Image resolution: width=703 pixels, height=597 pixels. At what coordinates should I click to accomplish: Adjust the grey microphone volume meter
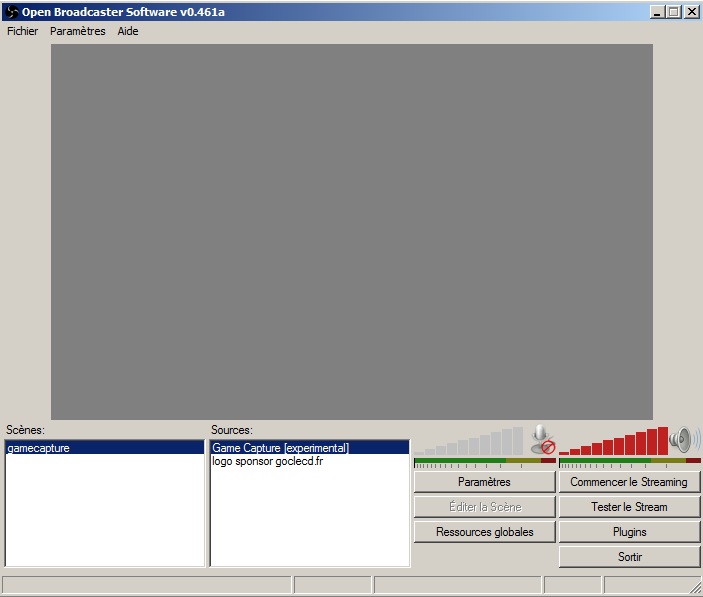tap(470, 442)
